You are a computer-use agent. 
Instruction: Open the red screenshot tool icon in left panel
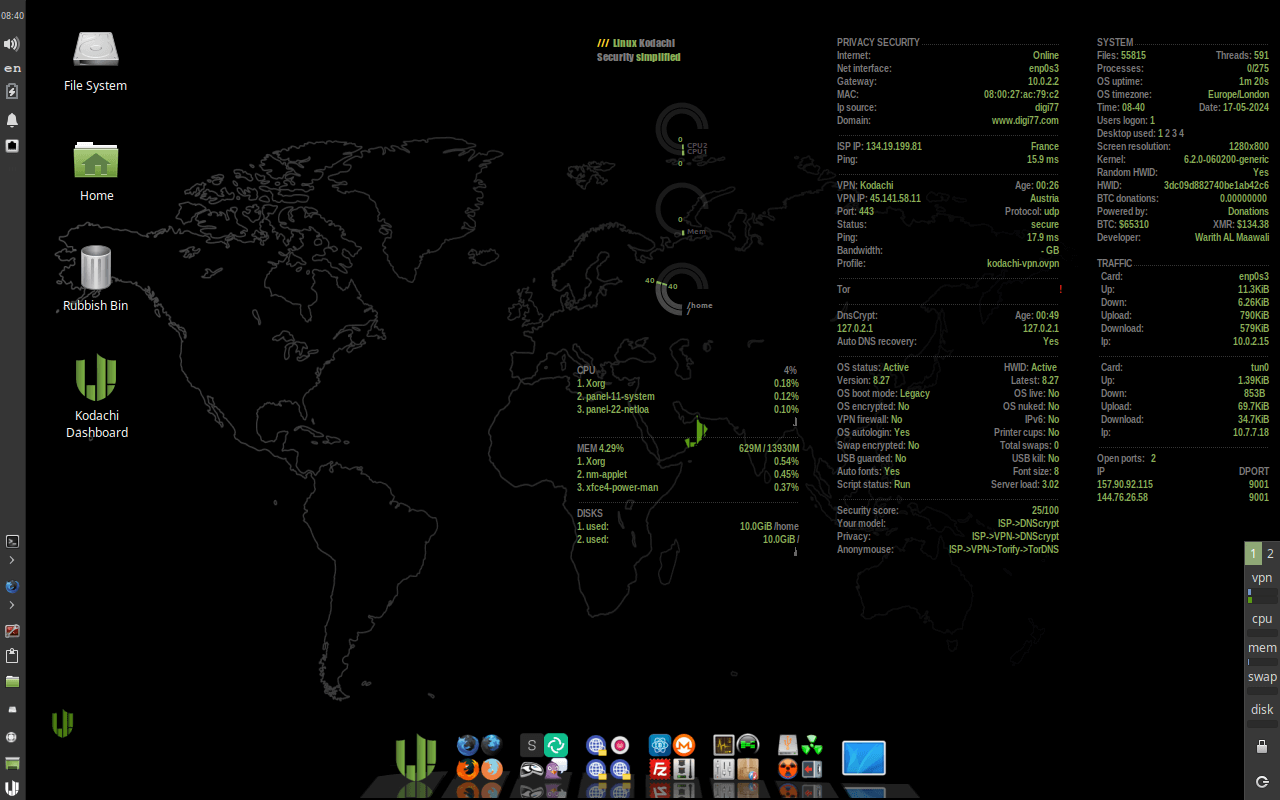point(13,631)
